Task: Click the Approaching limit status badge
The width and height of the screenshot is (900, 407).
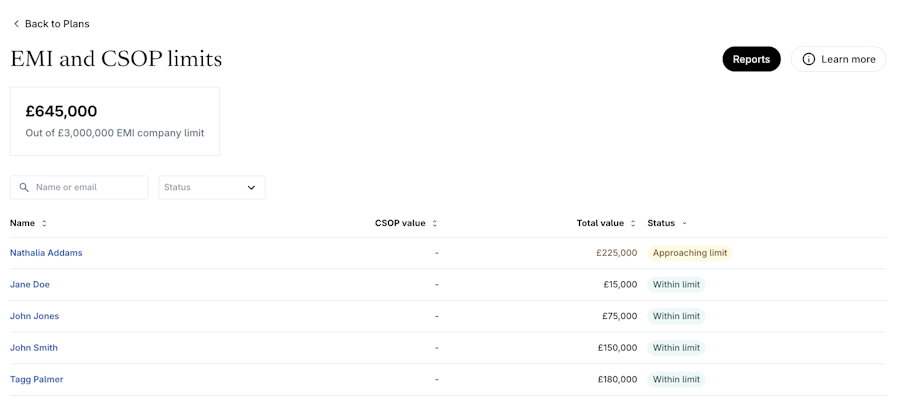Action: point(689,253)
